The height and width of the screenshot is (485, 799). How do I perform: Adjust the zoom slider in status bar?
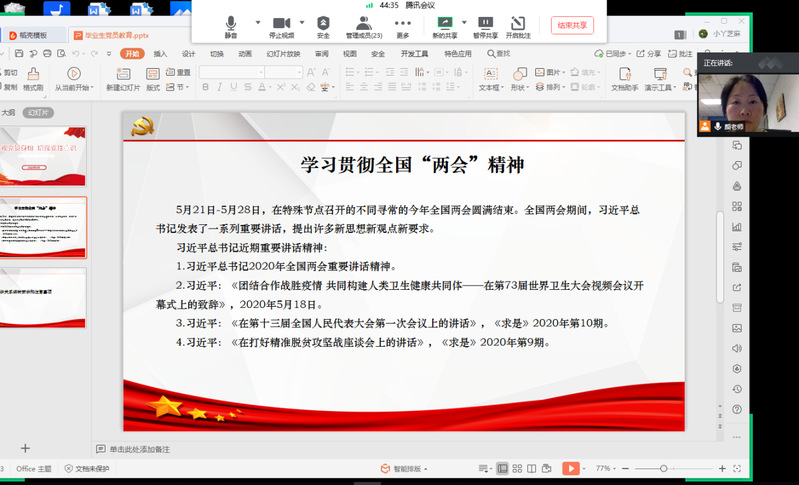coord(664,468)
